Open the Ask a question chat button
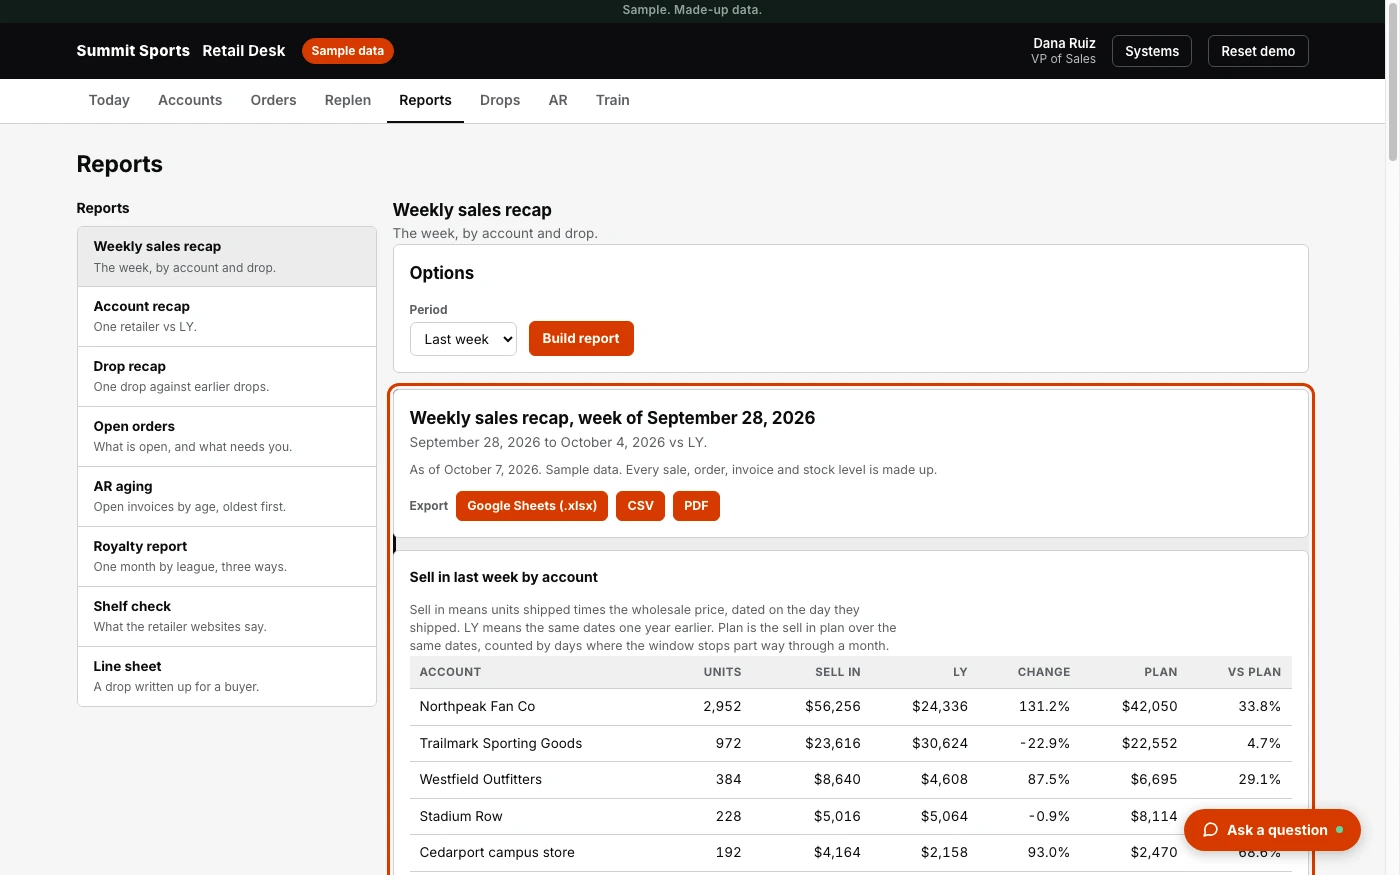The height and width of the screenshot is (875, 1400). (1272, 830)
